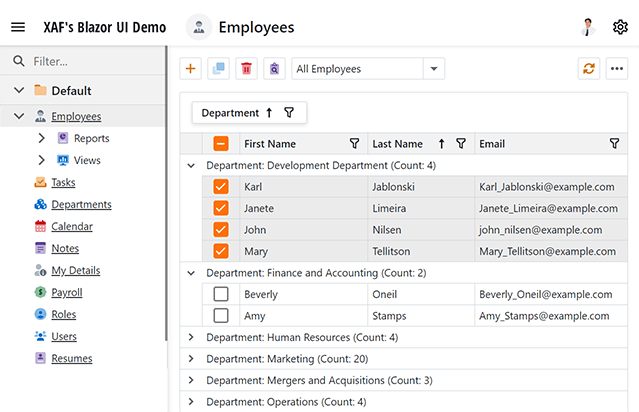Image resolution: width=639 pixels, height=412 pixels.
Task: Expand the Marketing department group
Action: click(191, 359)
